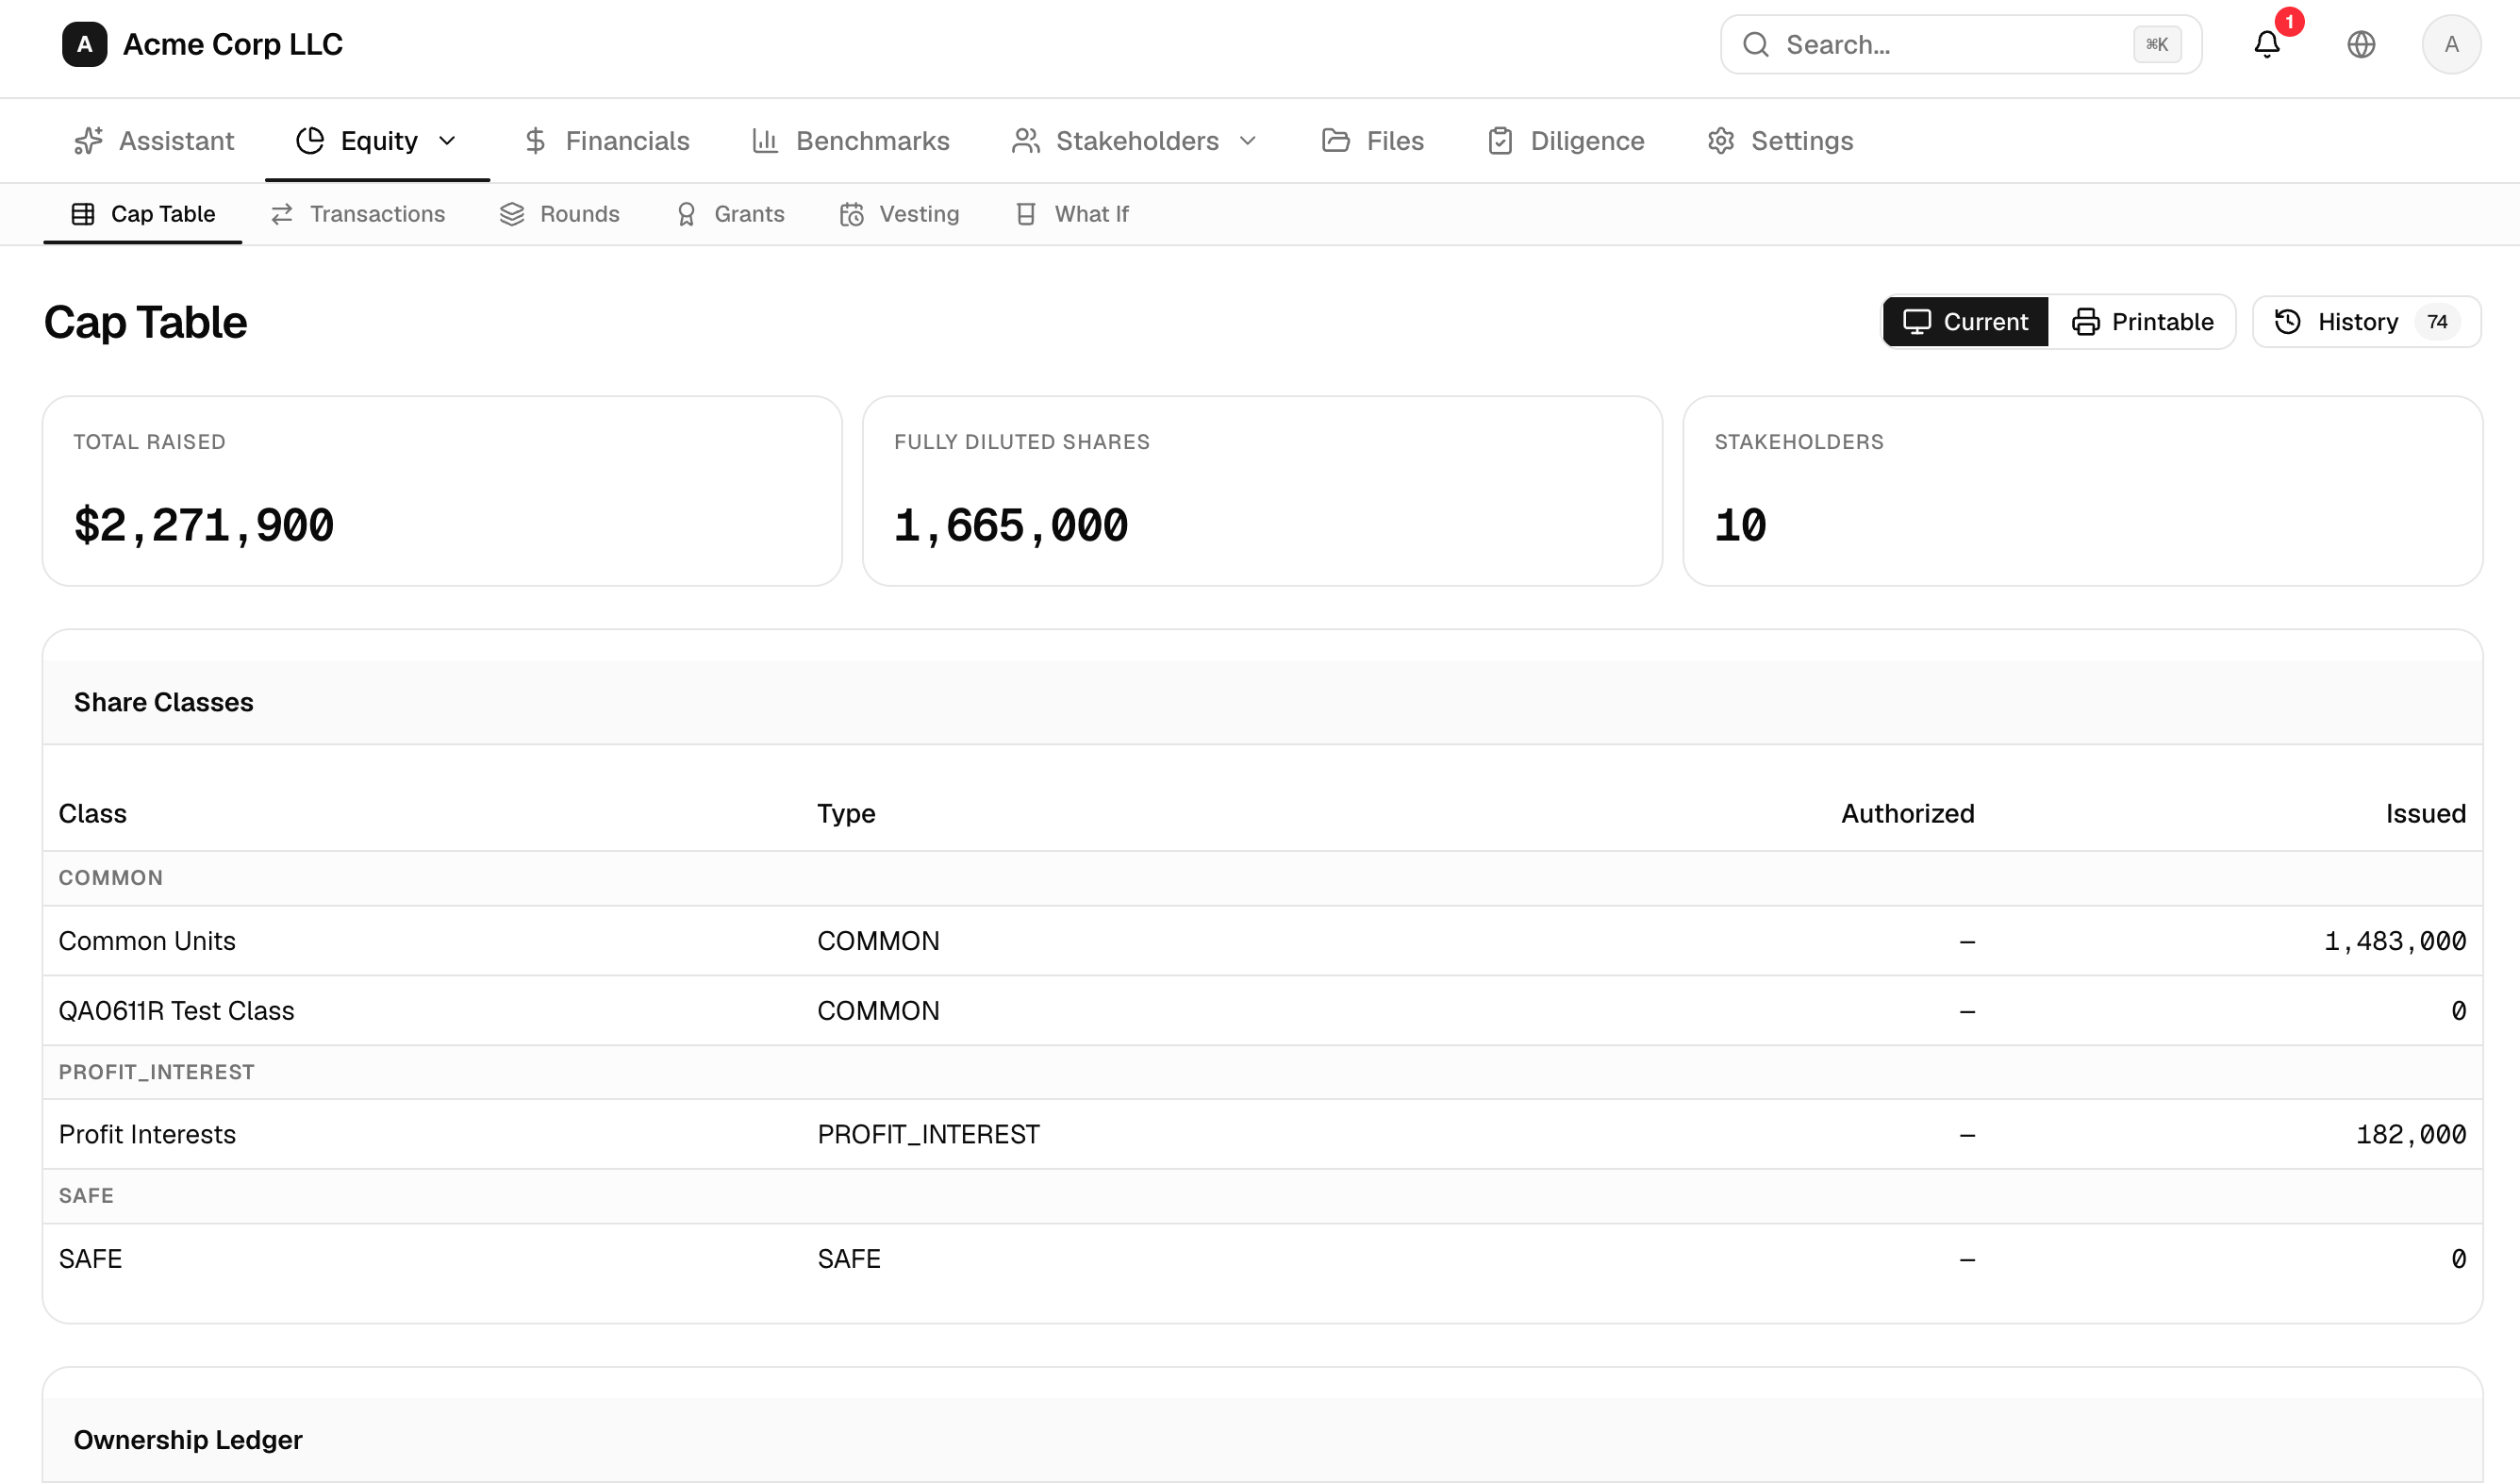Open the Grants sub-tab
The image size is (2520, 1483).
coord(730,214)
